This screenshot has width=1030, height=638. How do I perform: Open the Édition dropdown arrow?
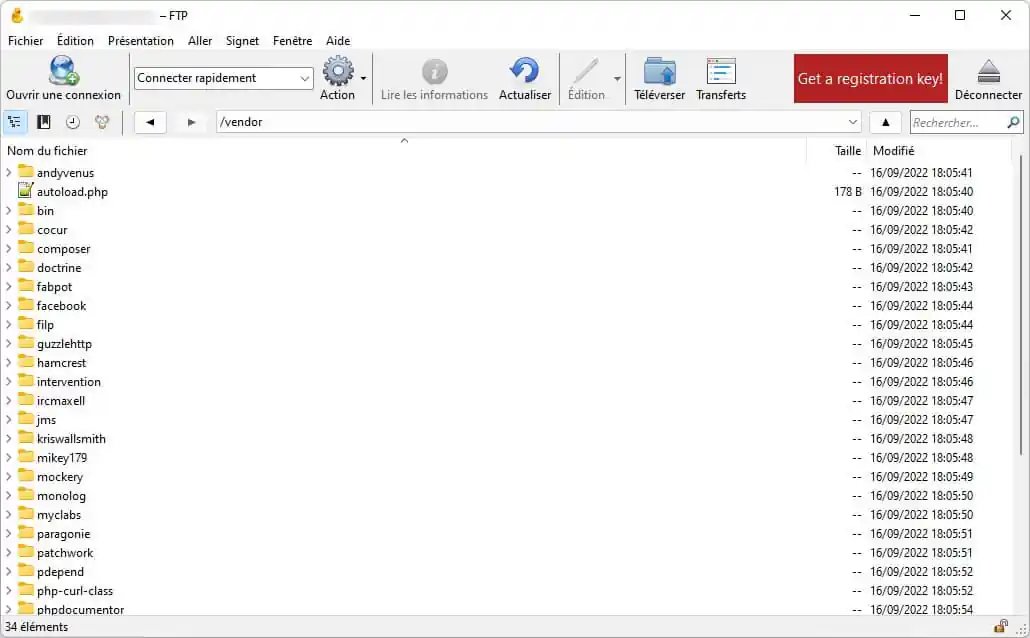click(x=617, y=79)
